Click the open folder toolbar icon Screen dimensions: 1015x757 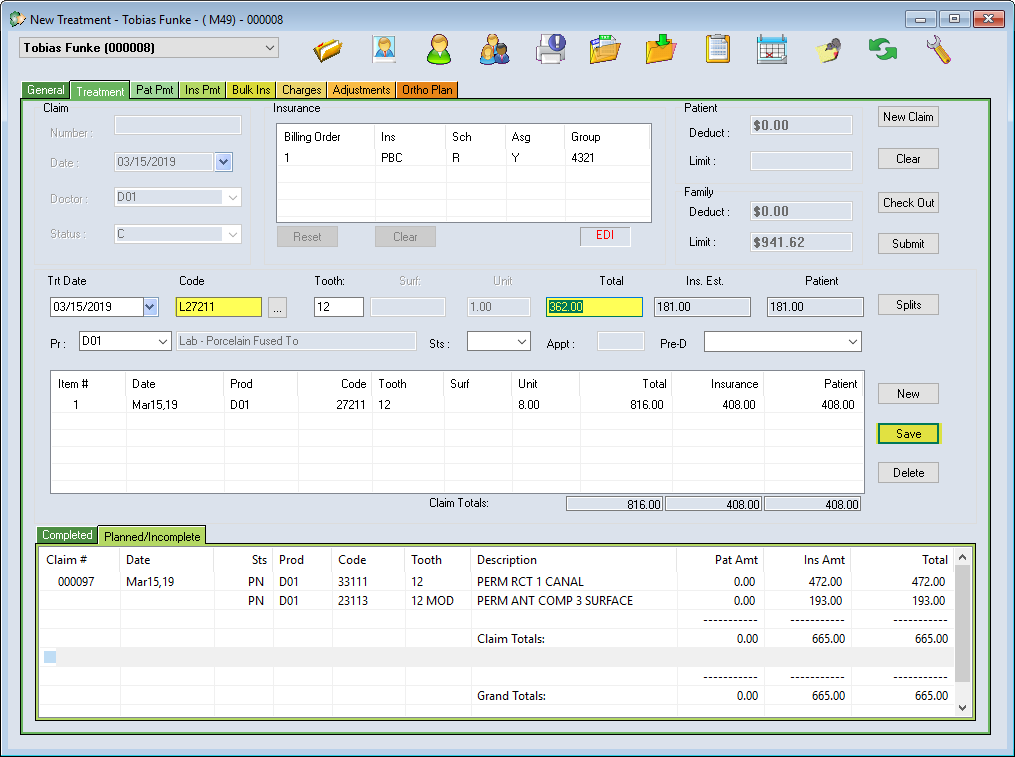328,49
